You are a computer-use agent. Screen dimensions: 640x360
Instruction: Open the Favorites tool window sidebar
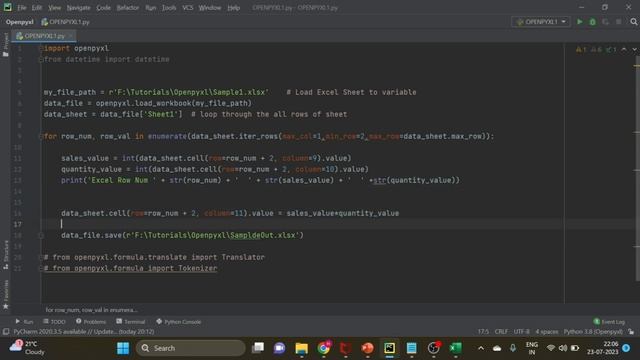[x=6, y=294]
